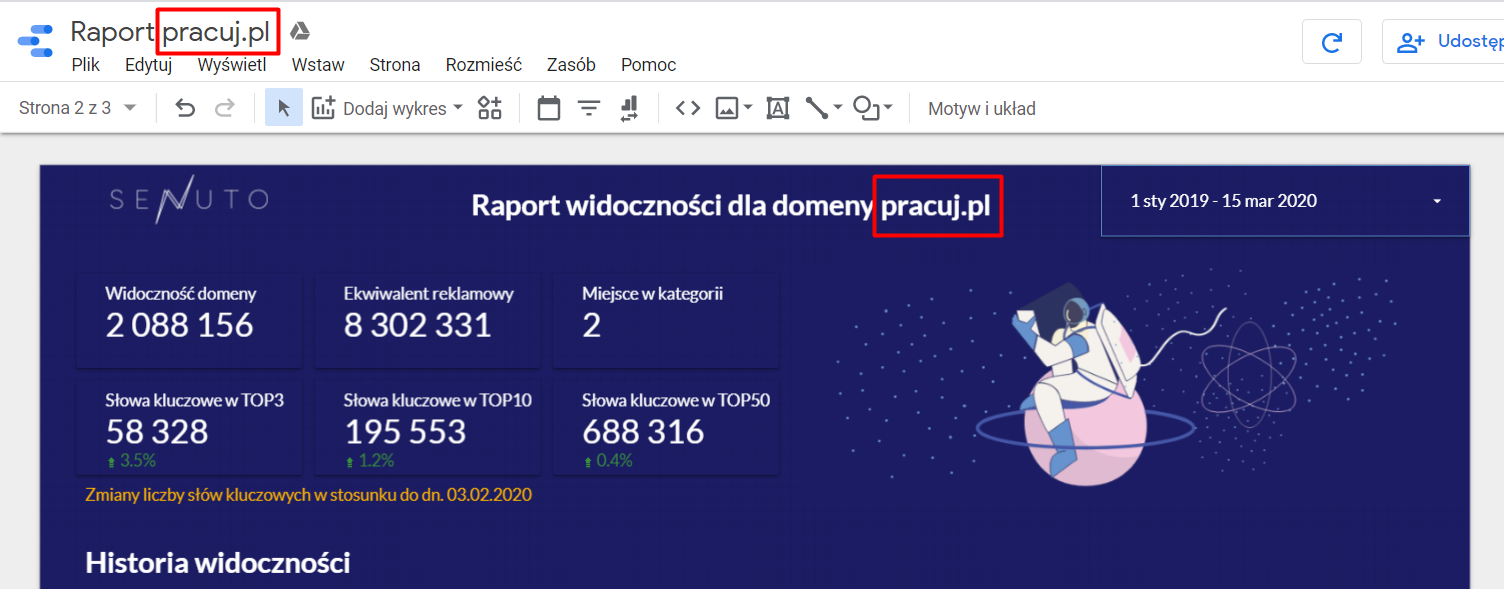Click the URL embed code icon
Image resolution: width=1504 pixels, height=589 pixels.
click(x=688, y=108)
